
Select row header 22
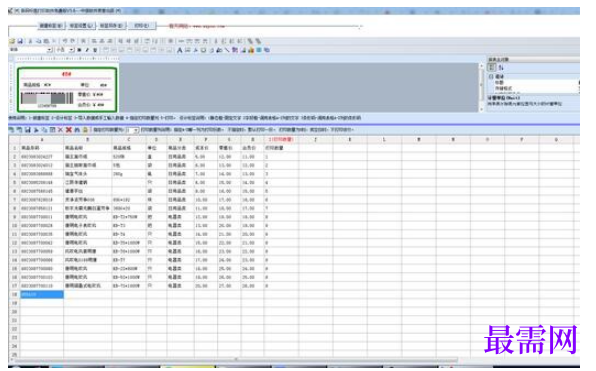[14, 329]
